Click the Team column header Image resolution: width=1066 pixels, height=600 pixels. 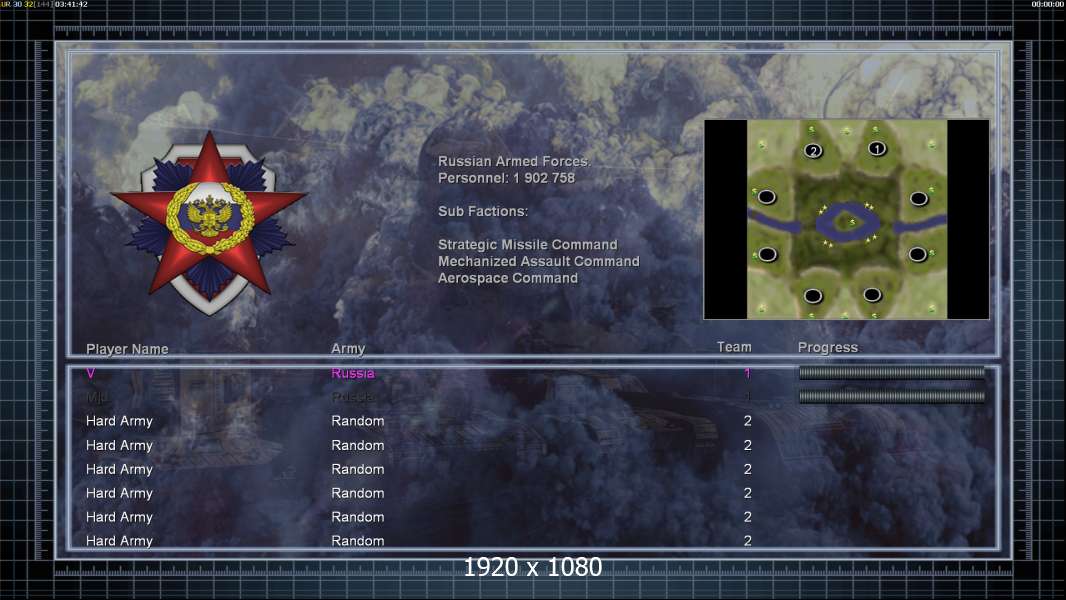(734, 347)
